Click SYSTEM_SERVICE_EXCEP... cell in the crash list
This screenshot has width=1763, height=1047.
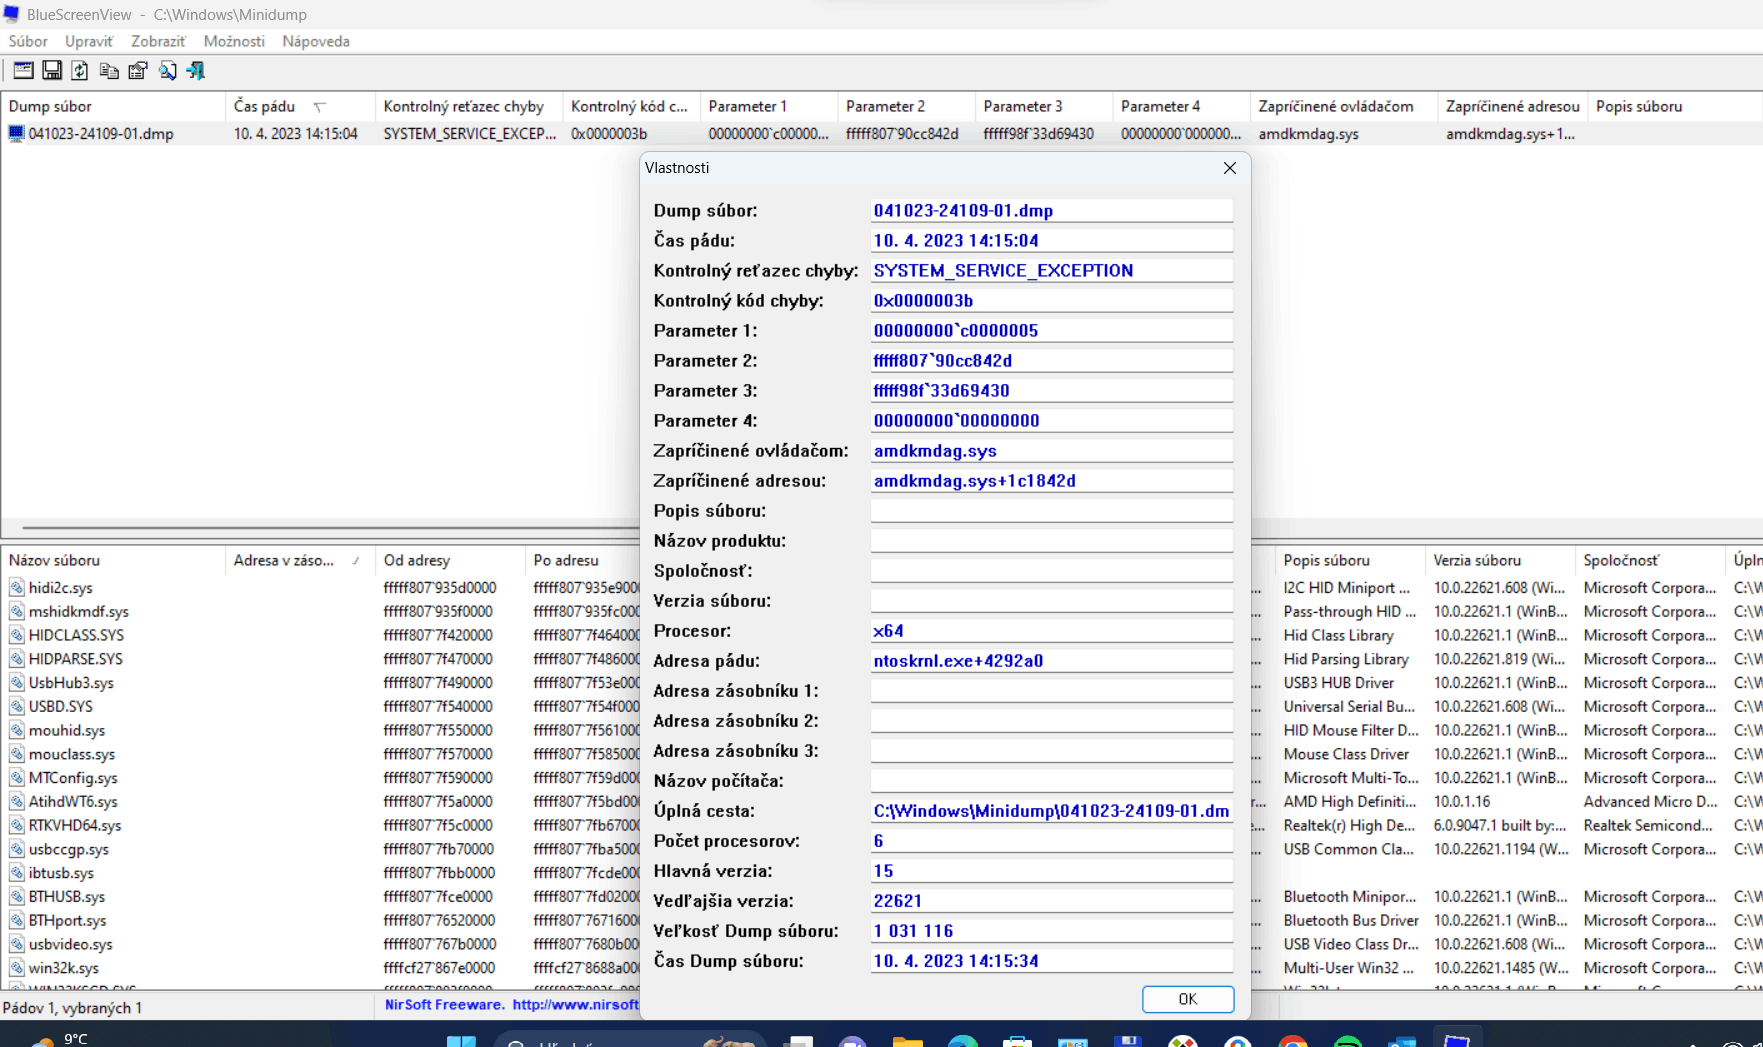coord(469,134)
